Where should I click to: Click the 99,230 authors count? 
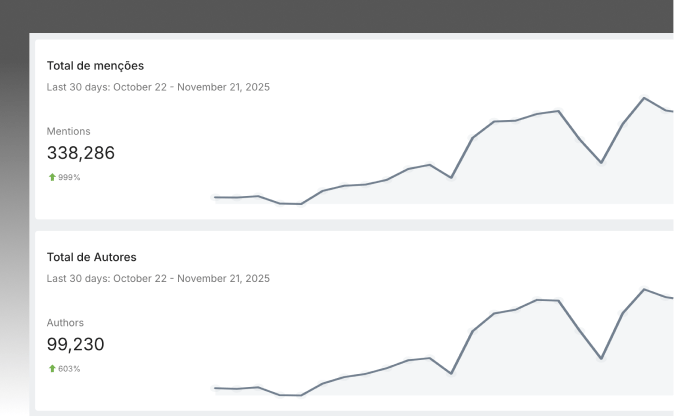75,345
